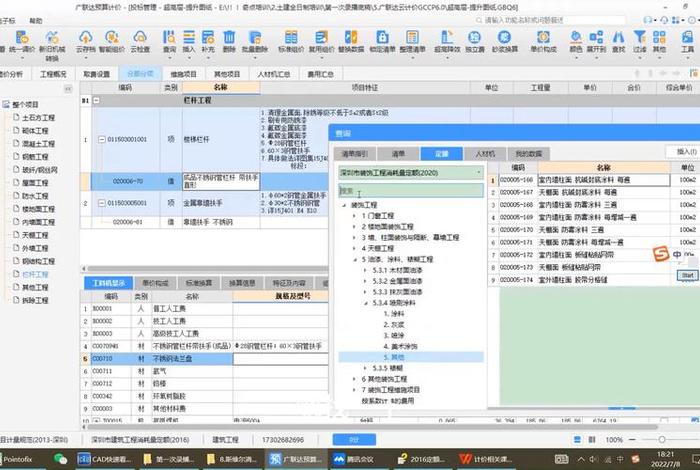This screenshot has width=700, height=470.
Task: Open the 工具 tools icon
Action: (688, 42)
